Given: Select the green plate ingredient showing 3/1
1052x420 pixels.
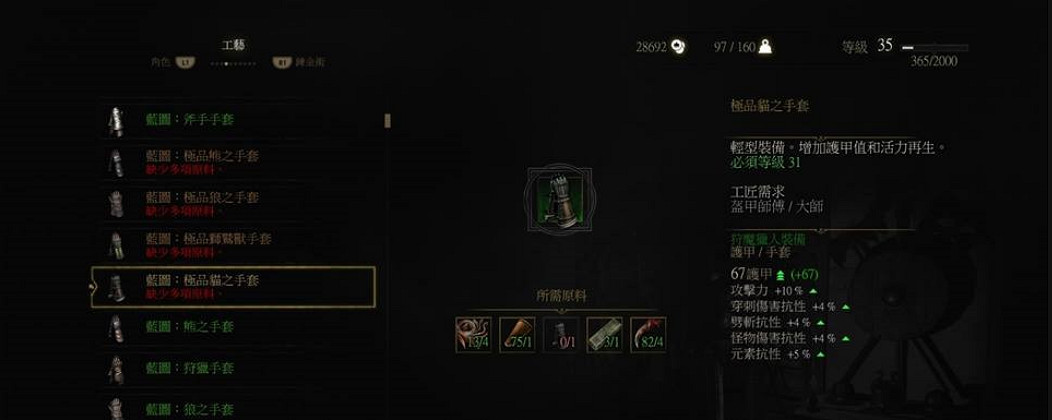Looking at the screenshot, I should point(604,335).
